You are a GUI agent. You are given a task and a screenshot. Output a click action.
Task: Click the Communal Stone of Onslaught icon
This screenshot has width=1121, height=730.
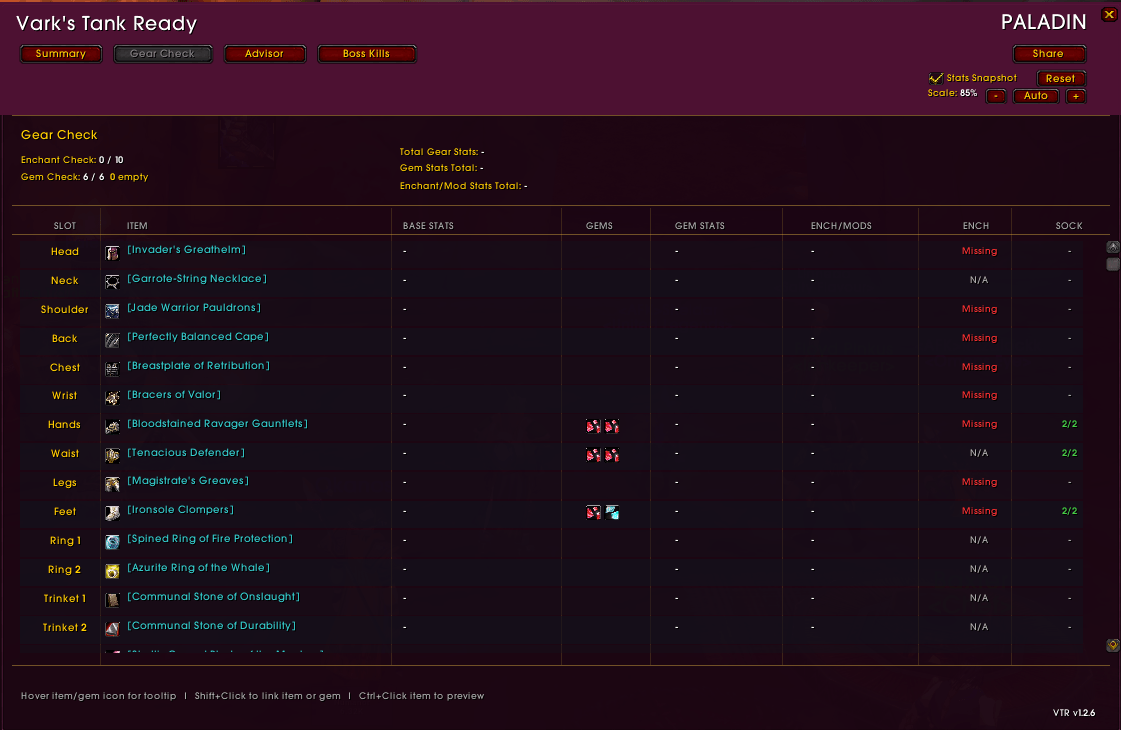(112, 601)
